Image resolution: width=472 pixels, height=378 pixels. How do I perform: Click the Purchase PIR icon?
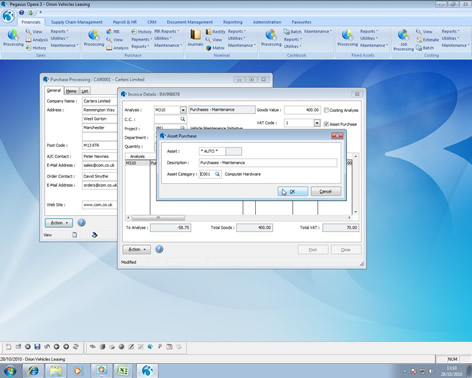point(113,32)
